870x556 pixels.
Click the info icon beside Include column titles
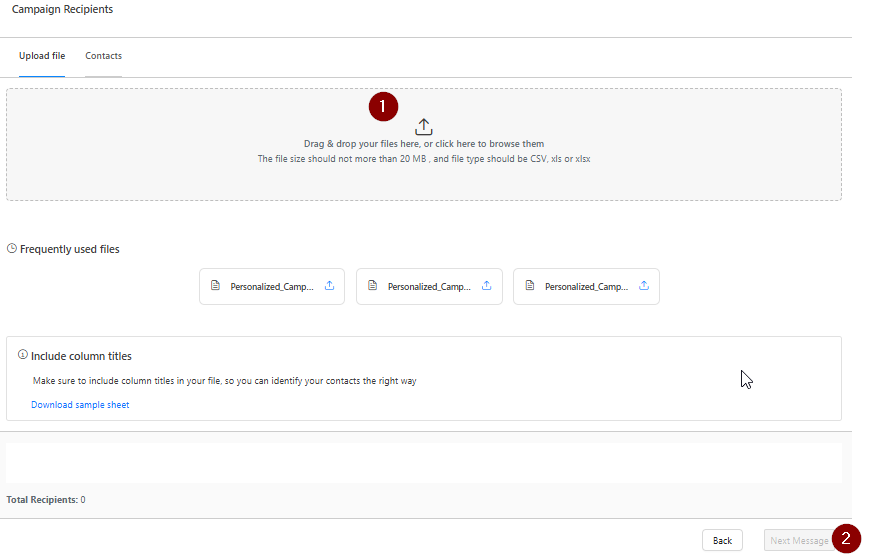[x=23, y=355]
